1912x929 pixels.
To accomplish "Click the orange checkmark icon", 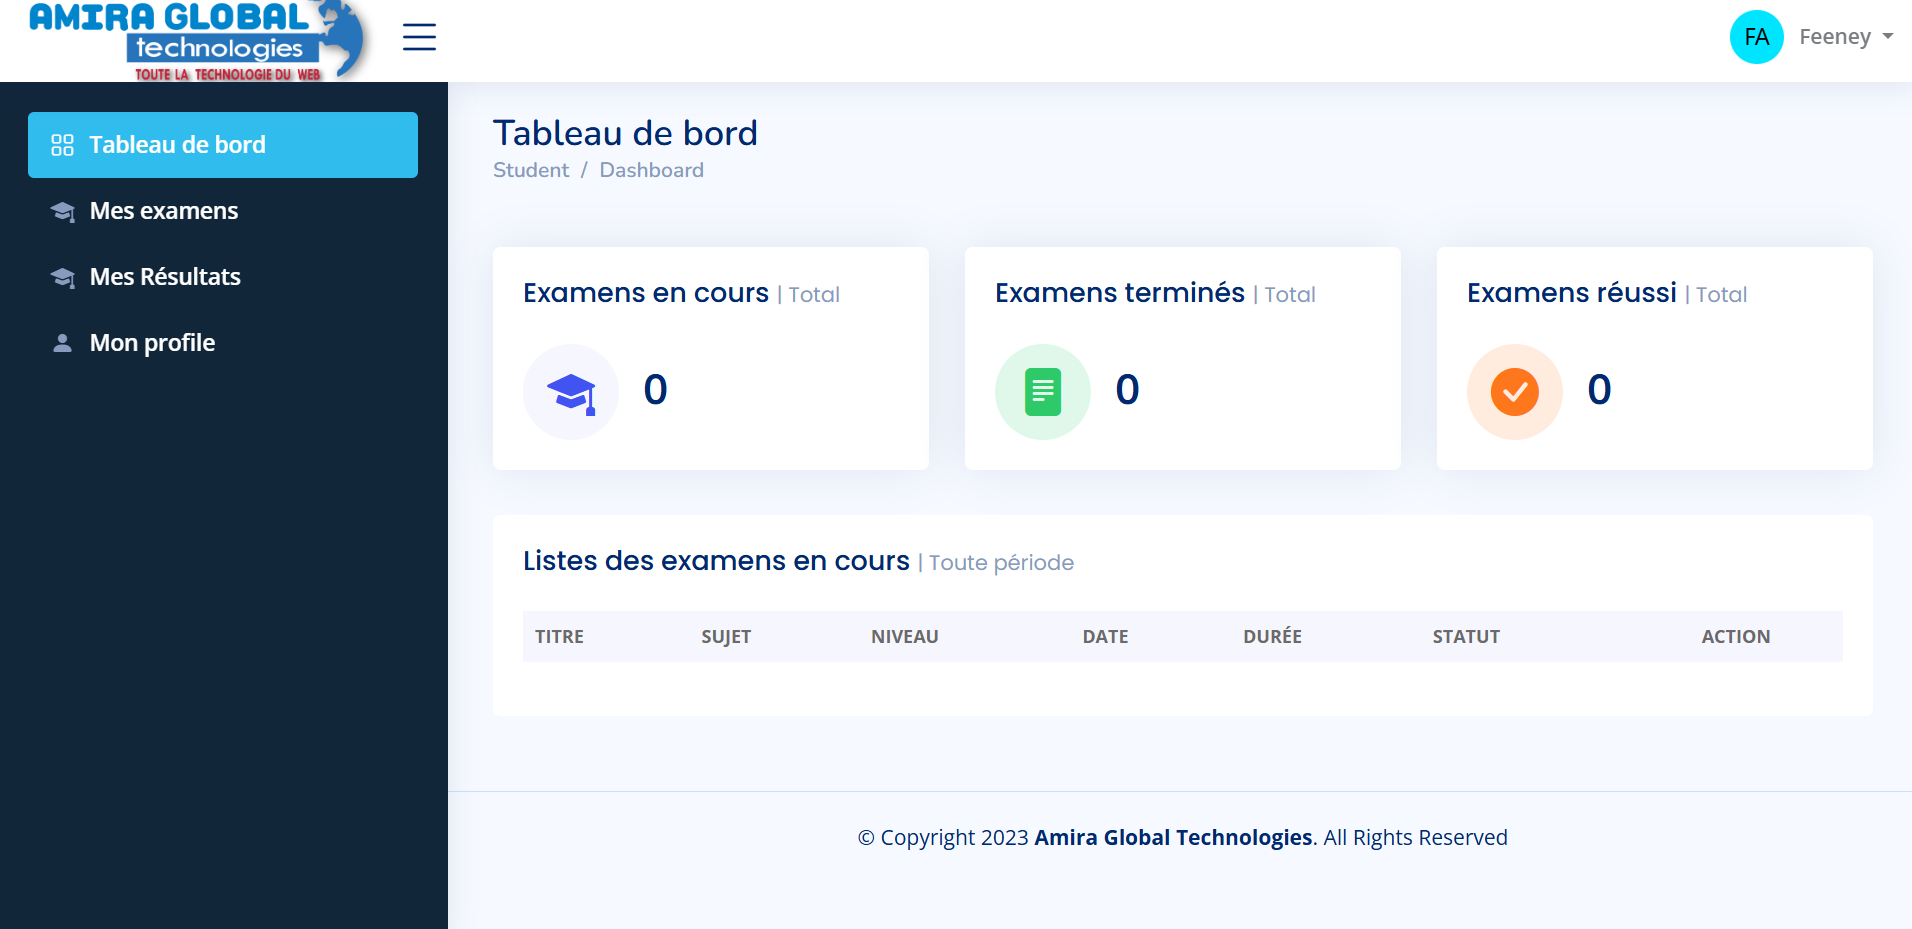I will click(x=1514, y=392).
